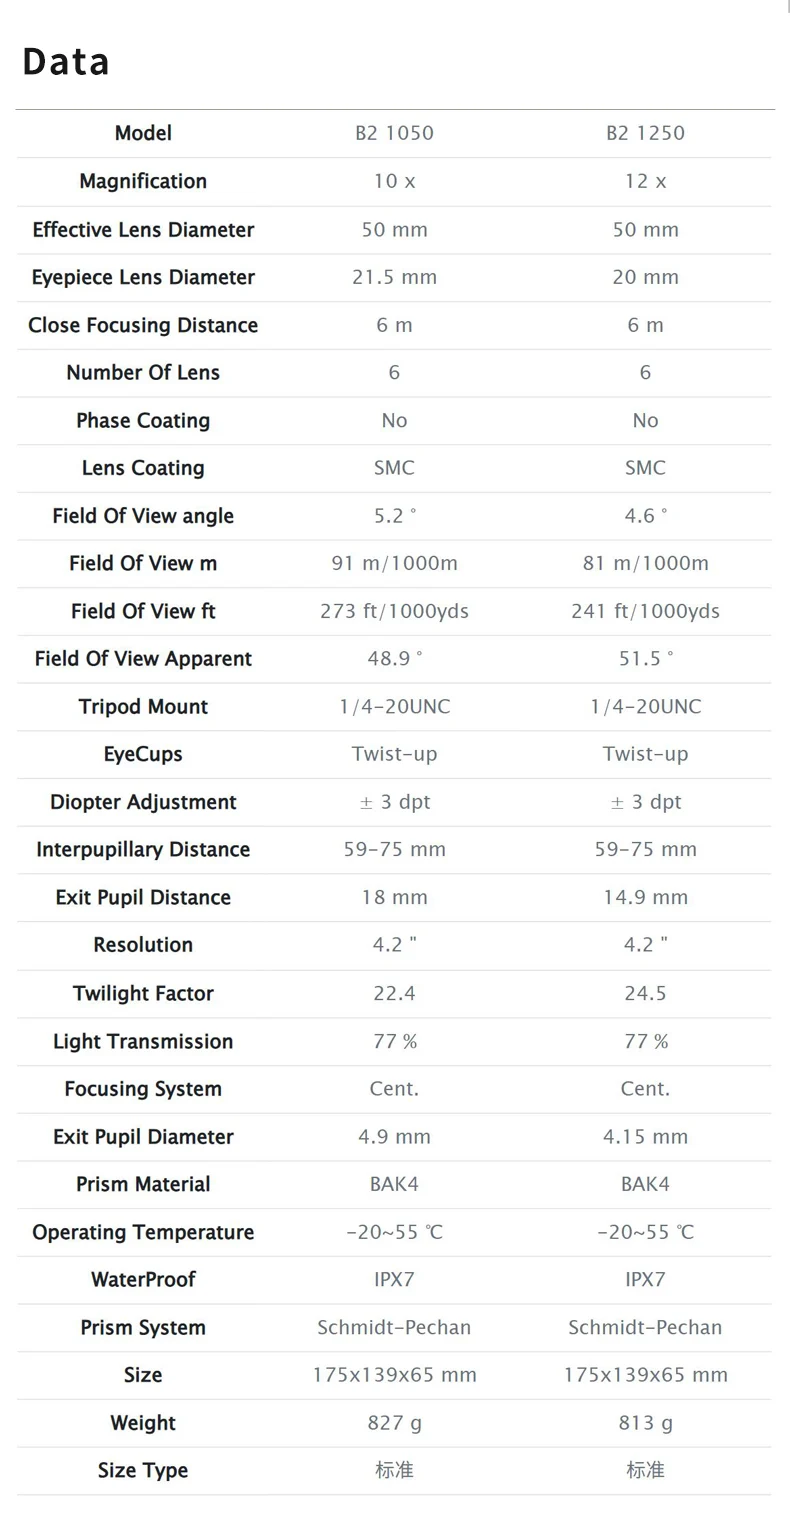Screen dimensions: 790x1519
Task: Click the 273 ft/1000yds value
Action: (394, 611)
